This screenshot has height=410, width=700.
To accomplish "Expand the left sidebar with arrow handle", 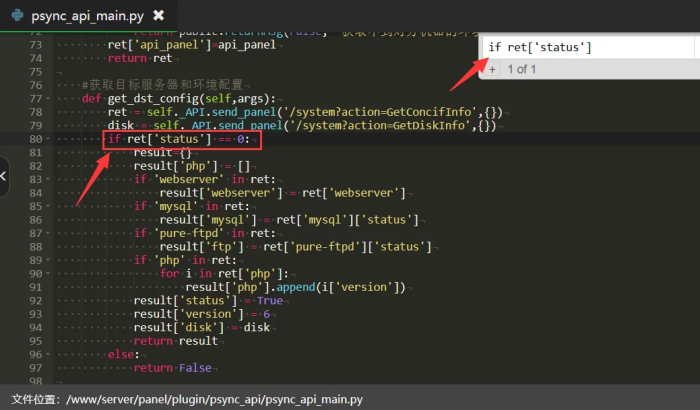I will point(5,176).
